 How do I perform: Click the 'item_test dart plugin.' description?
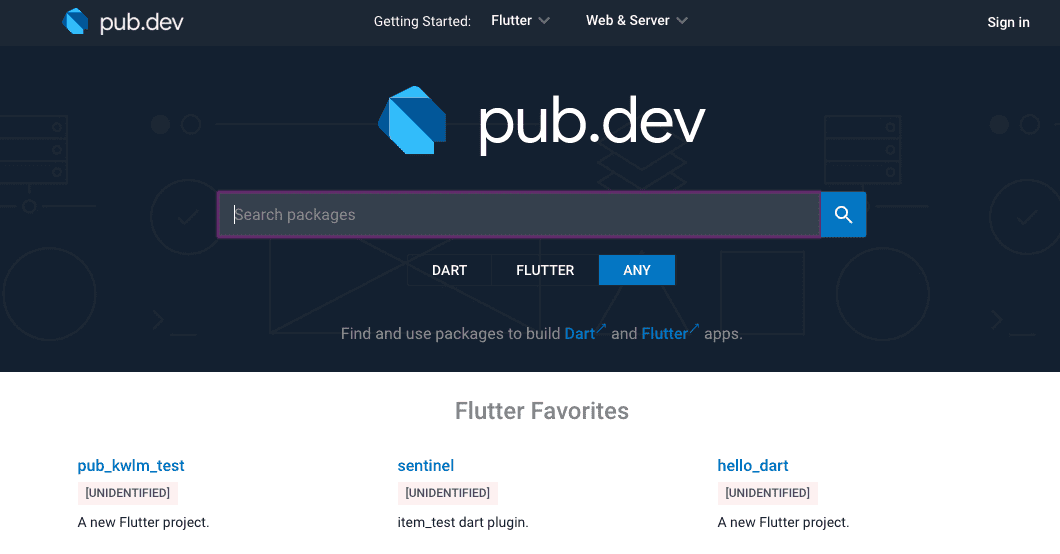463,522
